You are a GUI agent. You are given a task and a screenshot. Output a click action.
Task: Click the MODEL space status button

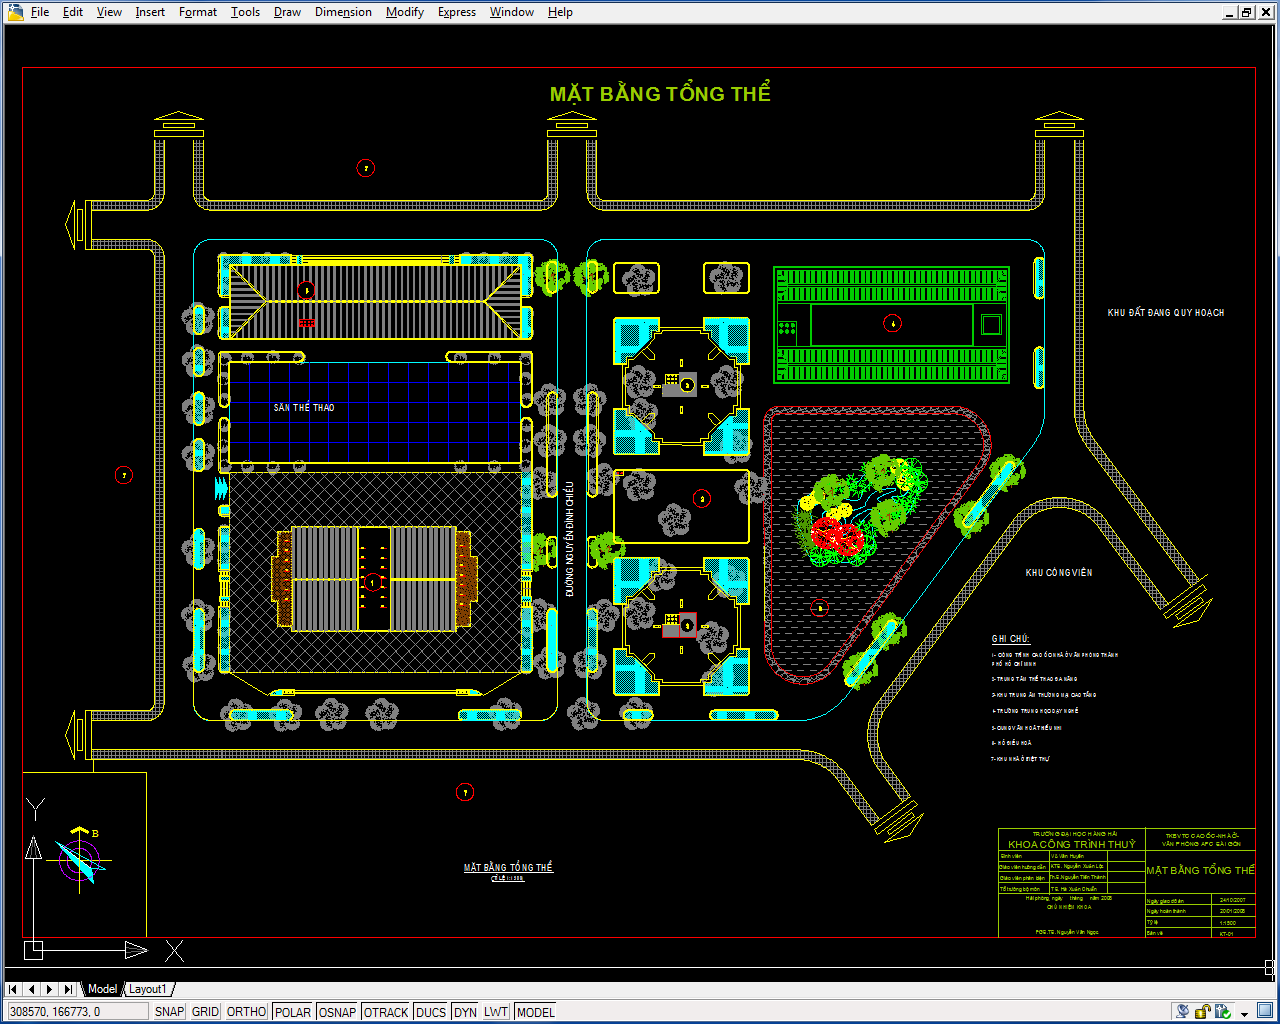[535, 1012]
